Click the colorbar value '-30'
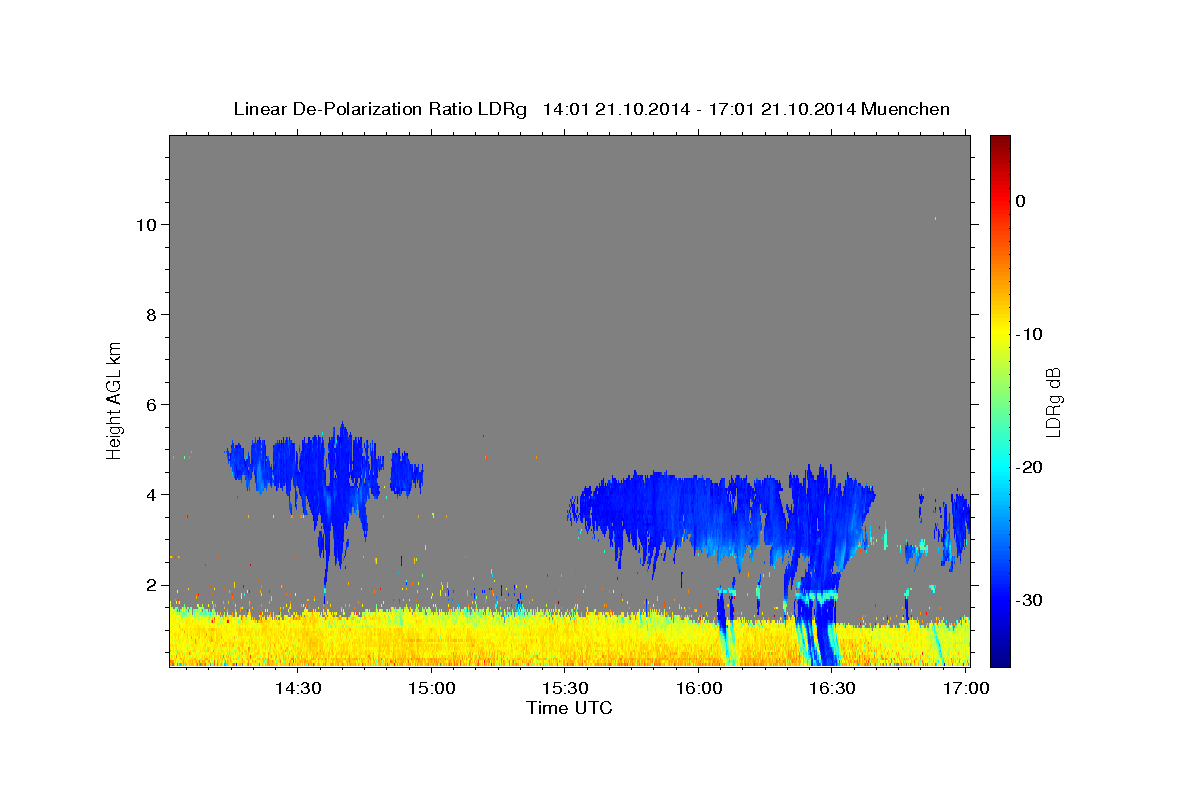This screenshot has width=1200, height=800. tap(1029, 600)
